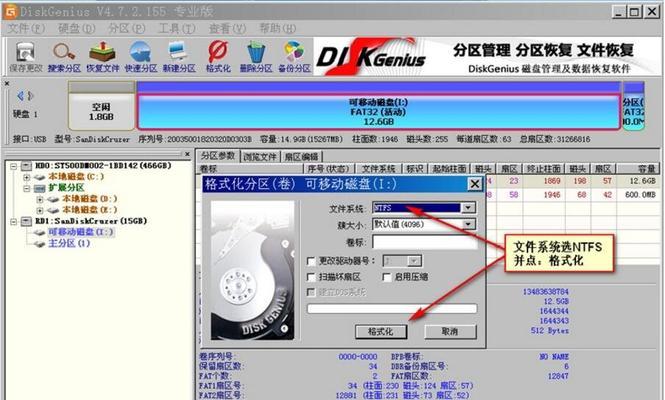Click HD0 ST500DM002 disk icon in tree

point(27,165)
